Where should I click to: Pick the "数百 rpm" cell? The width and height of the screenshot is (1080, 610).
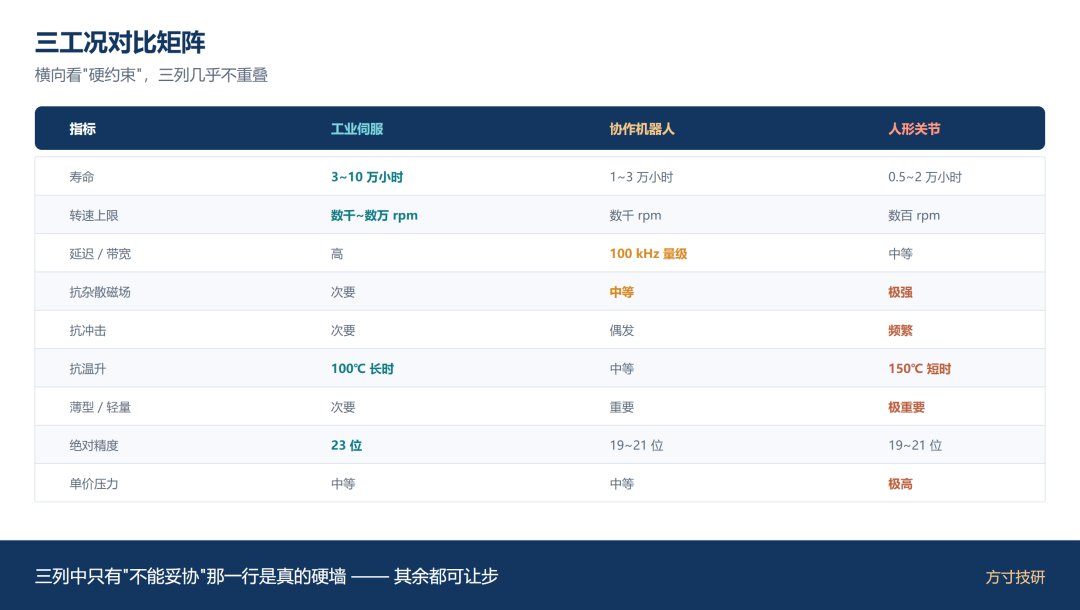pyautogui.click(x=914, y=215)
